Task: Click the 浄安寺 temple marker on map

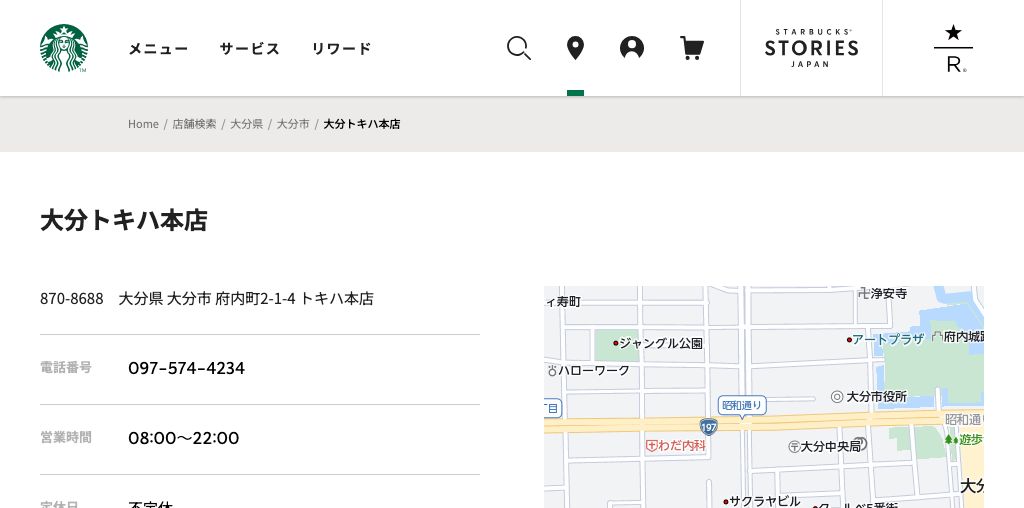Action: tap(882, 294)
